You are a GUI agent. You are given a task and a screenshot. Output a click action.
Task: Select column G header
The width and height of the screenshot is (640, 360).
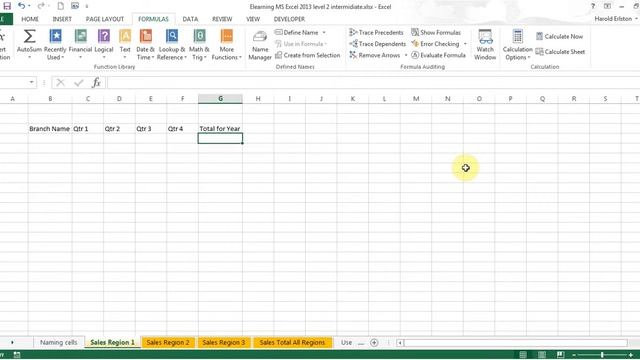[220, 99]
